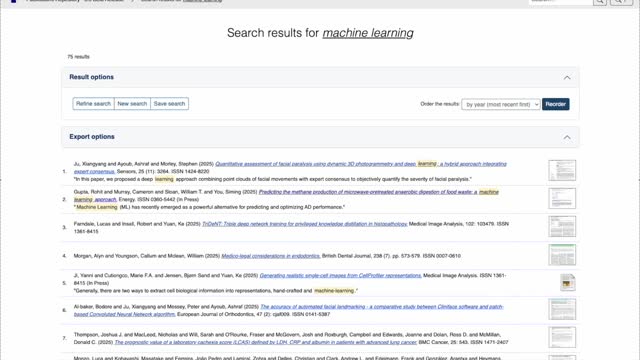
Task: Click the 'In this paper, we proposed a deep learning' snippet
Action: (x=273, y=179)
